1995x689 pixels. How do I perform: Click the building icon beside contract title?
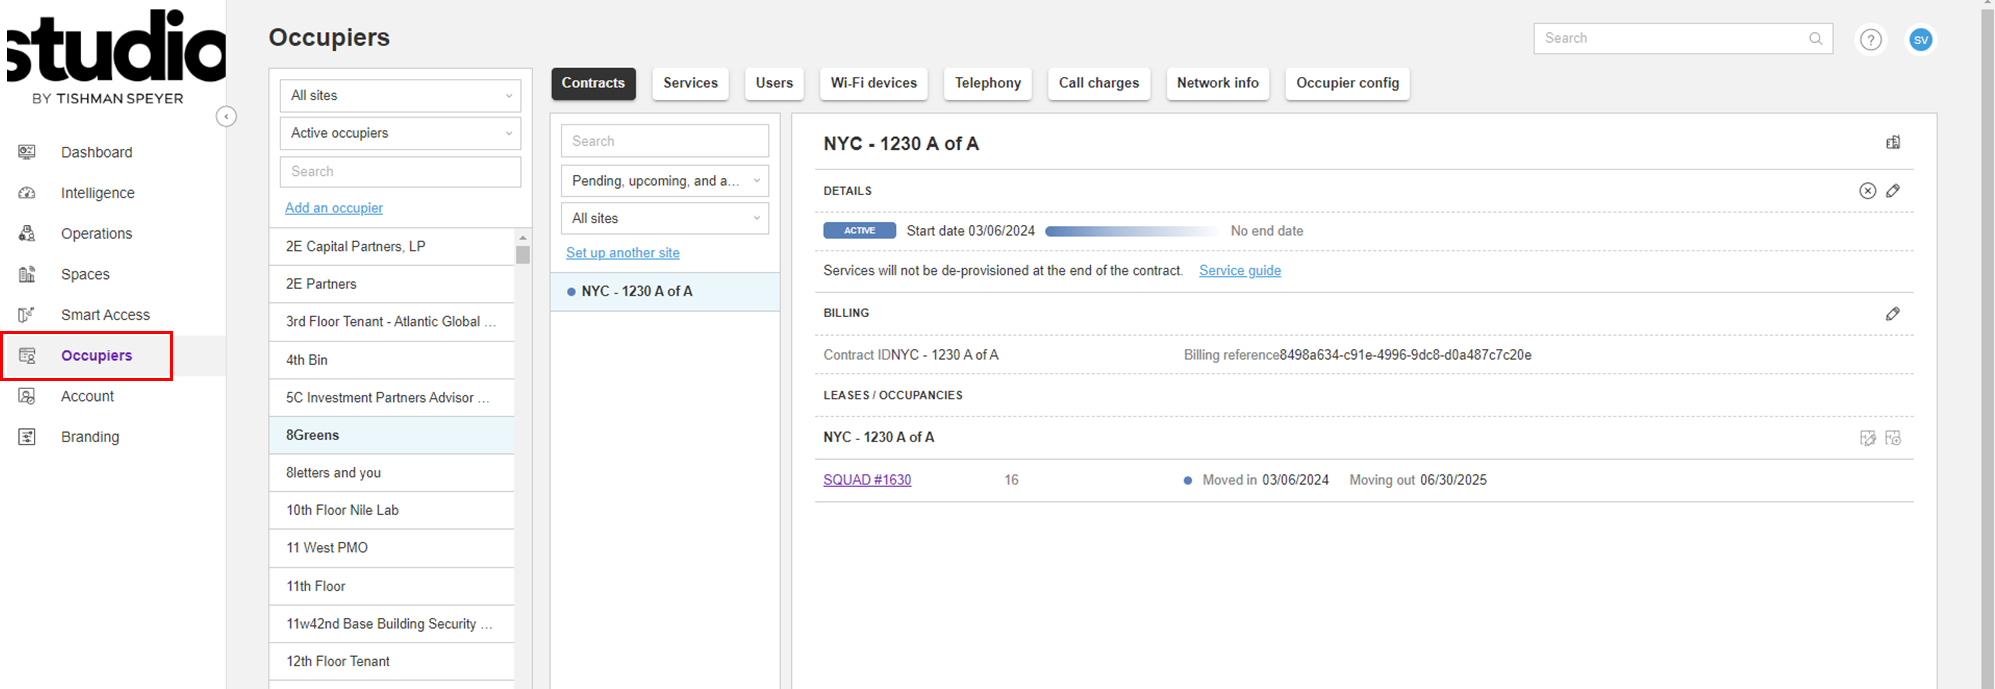click(1893, 143)
